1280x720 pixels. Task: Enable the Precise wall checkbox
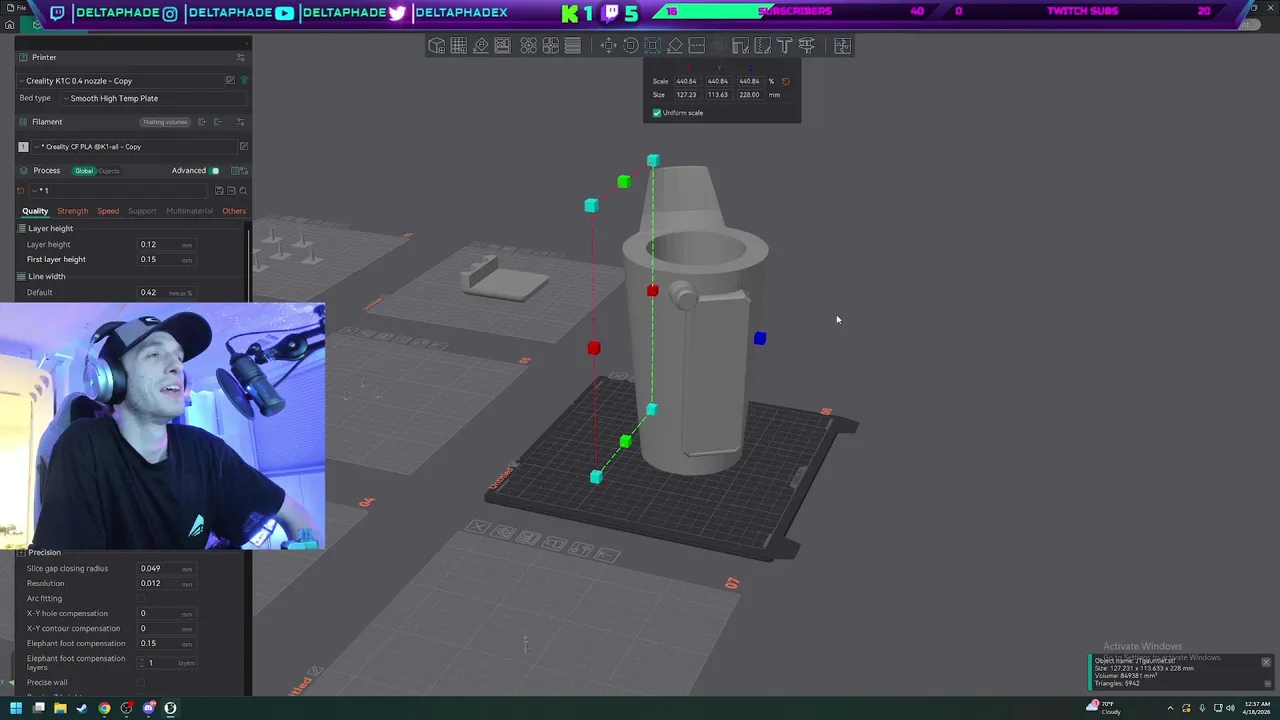click(x=141, y=682)
